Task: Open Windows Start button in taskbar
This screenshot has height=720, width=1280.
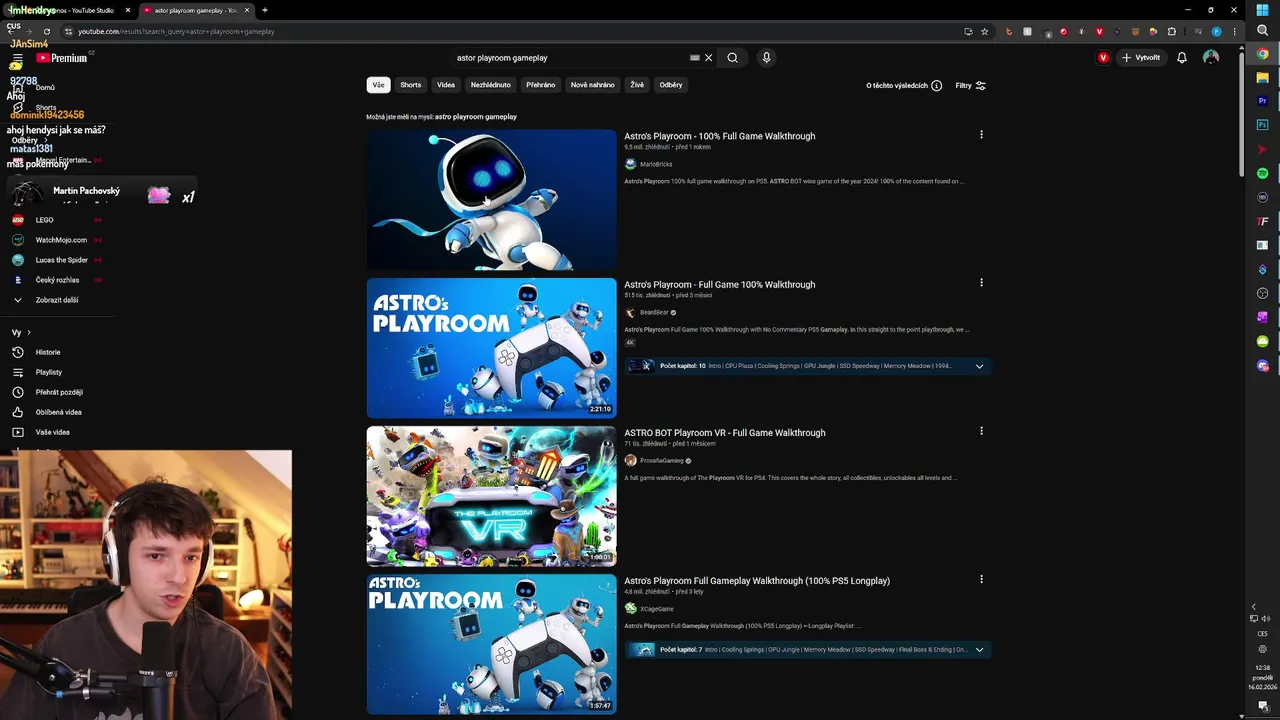Action: pyautogui.click(x=1262, y=10)
